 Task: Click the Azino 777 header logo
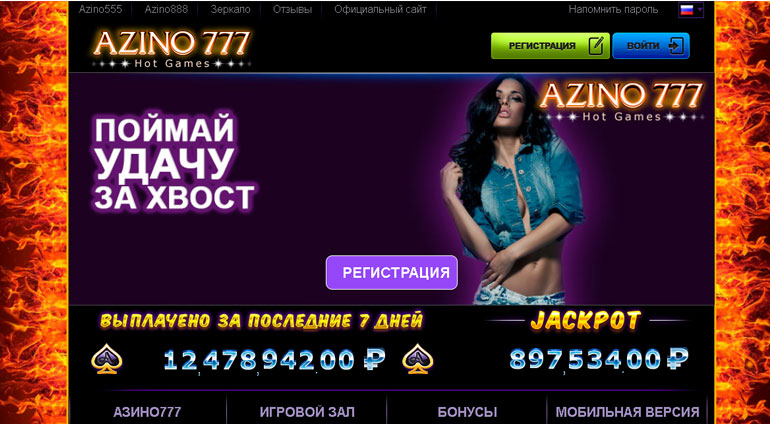coord(171,49)
